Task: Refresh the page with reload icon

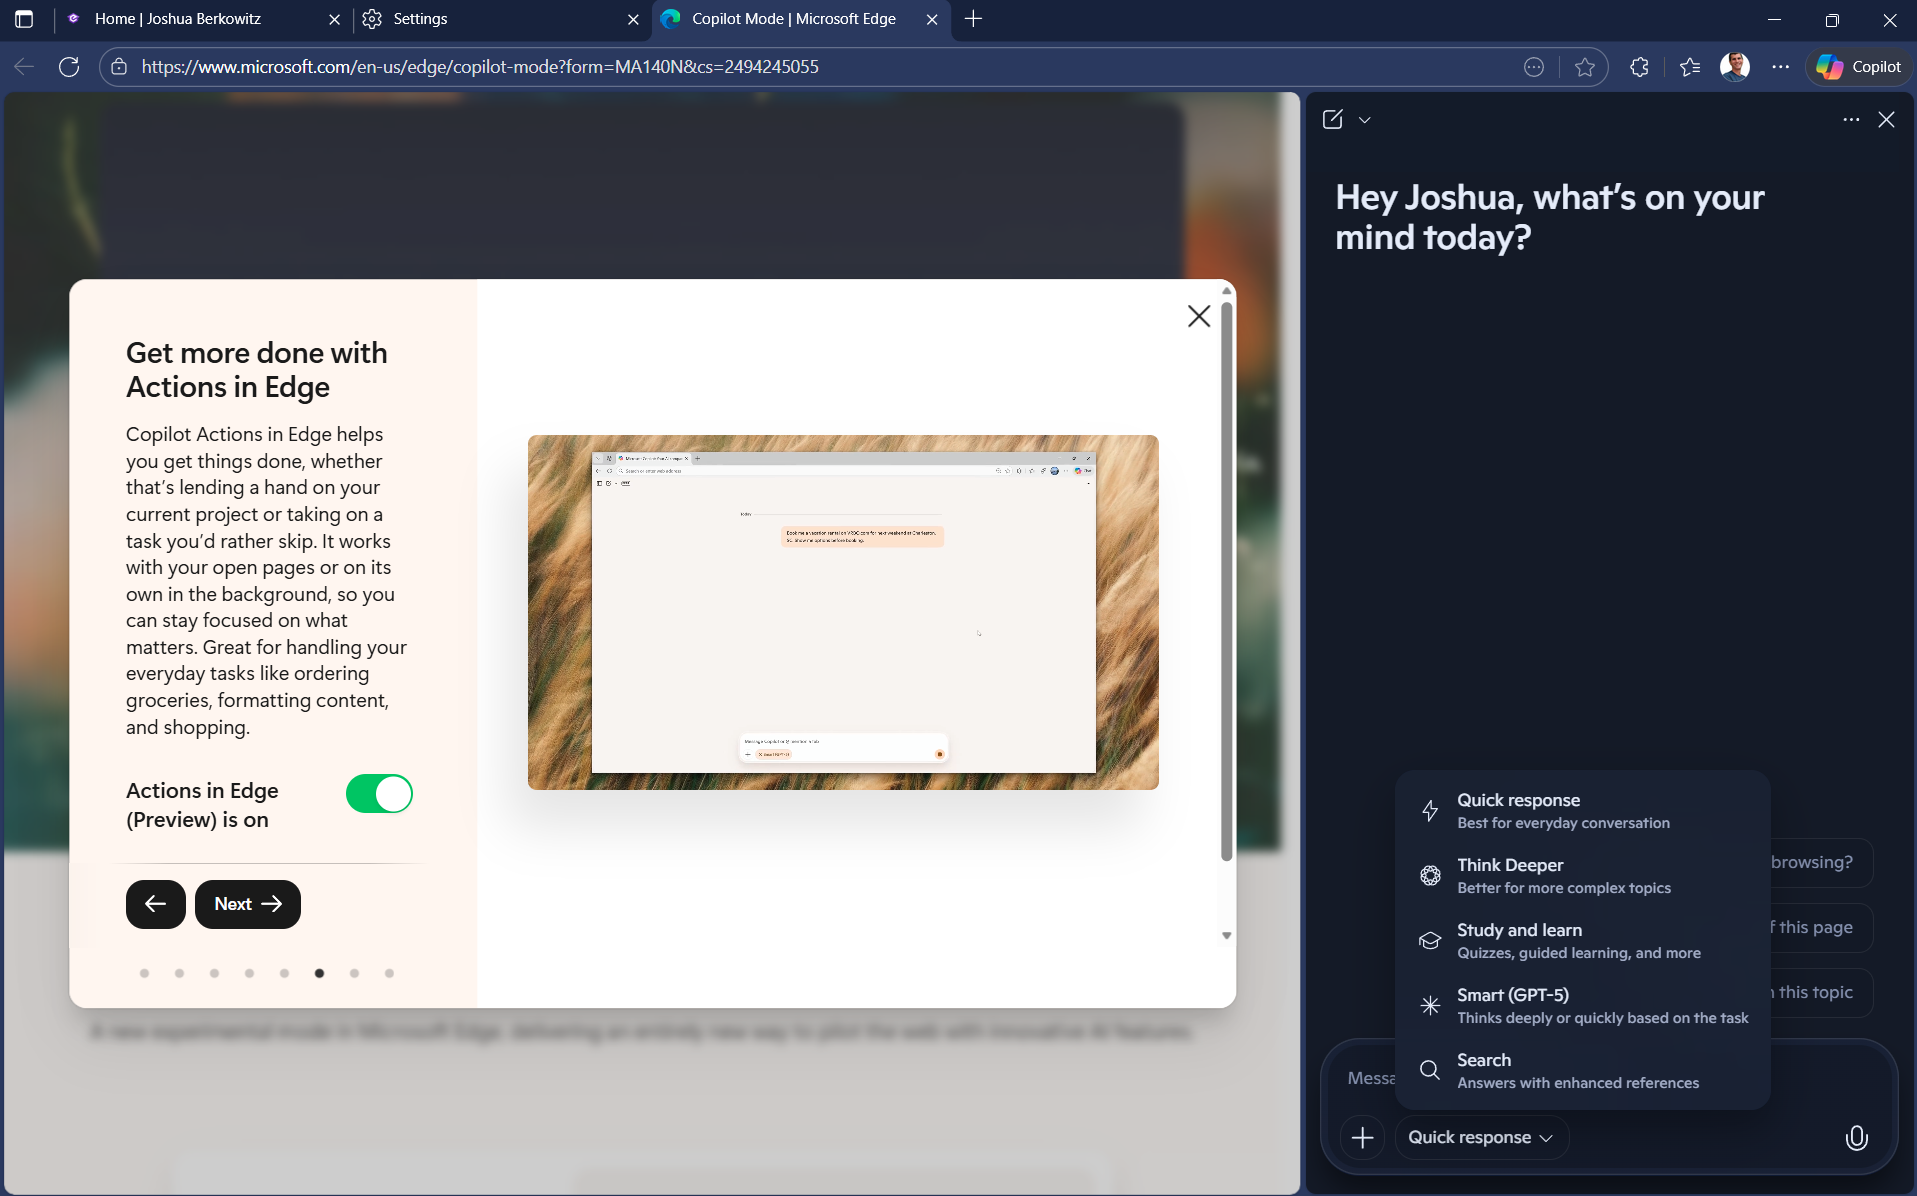Action: pyautogui.click(x=69, y=67)
